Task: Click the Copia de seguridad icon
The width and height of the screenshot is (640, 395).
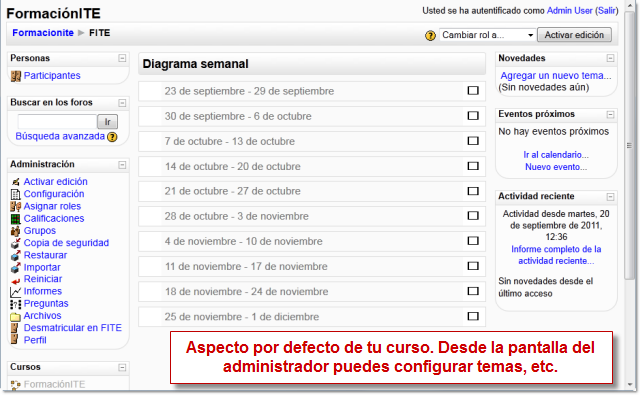Action: (16, 243)
